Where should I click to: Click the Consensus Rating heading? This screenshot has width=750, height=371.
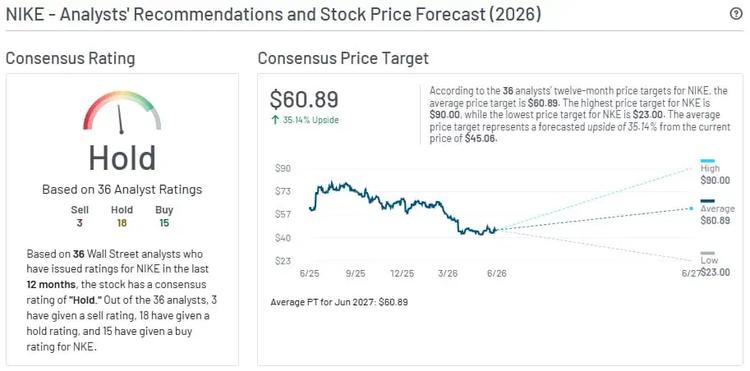pos(70,59)
